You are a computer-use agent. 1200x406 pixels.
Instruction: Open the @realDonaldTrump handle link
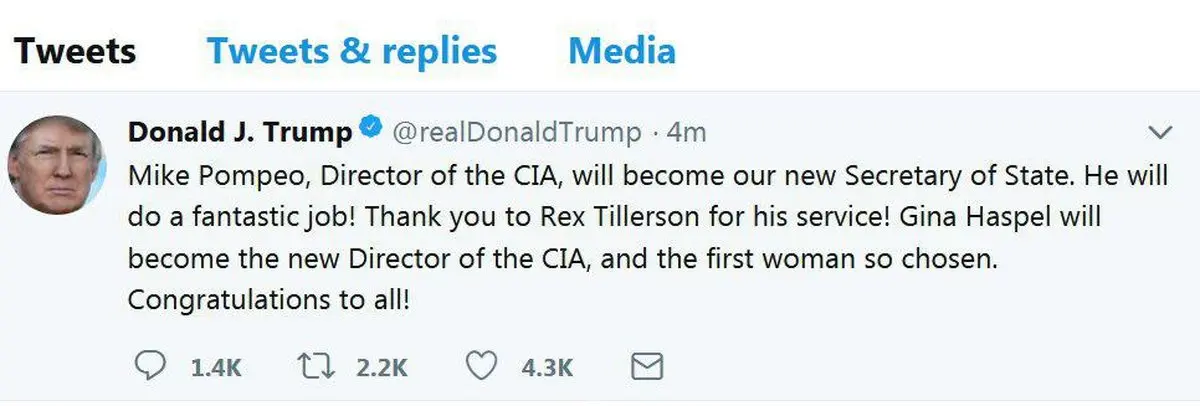point(514,132)
